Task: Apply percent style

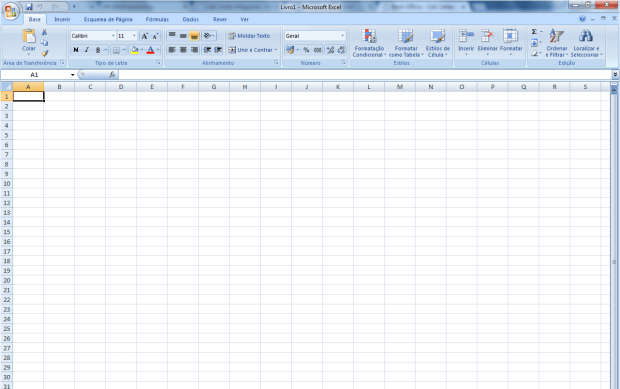Action: coord(306,50)
